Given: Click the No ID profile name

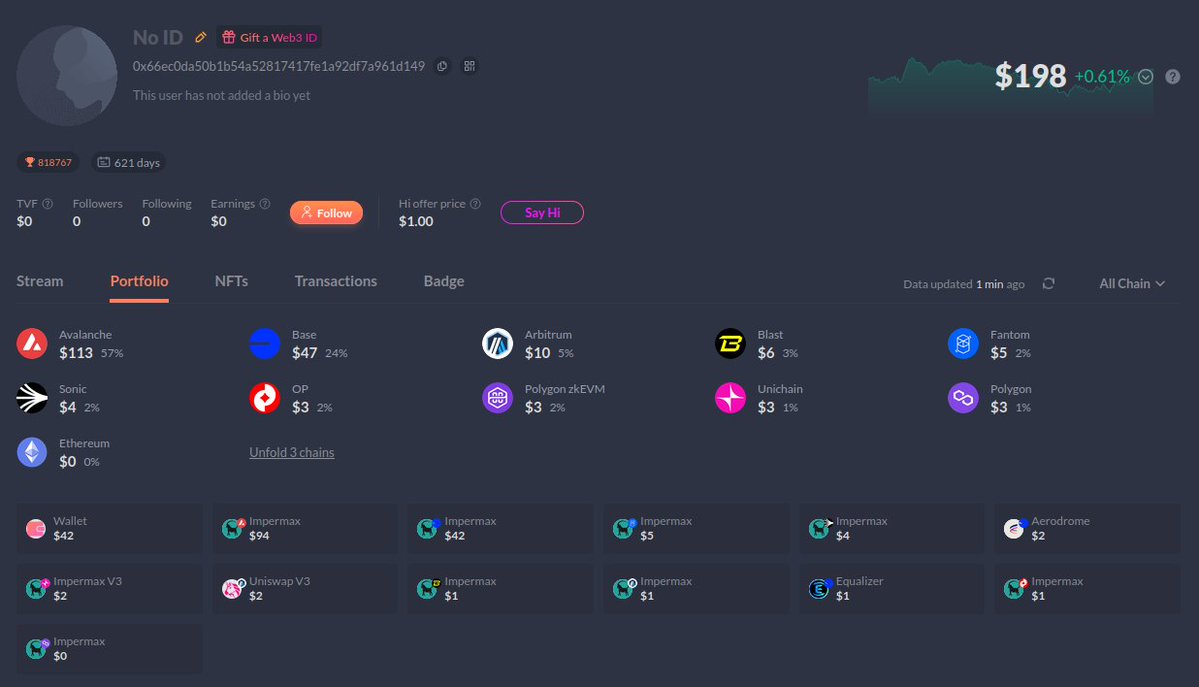Looking at the screenshot, I should tap(158, 37).
